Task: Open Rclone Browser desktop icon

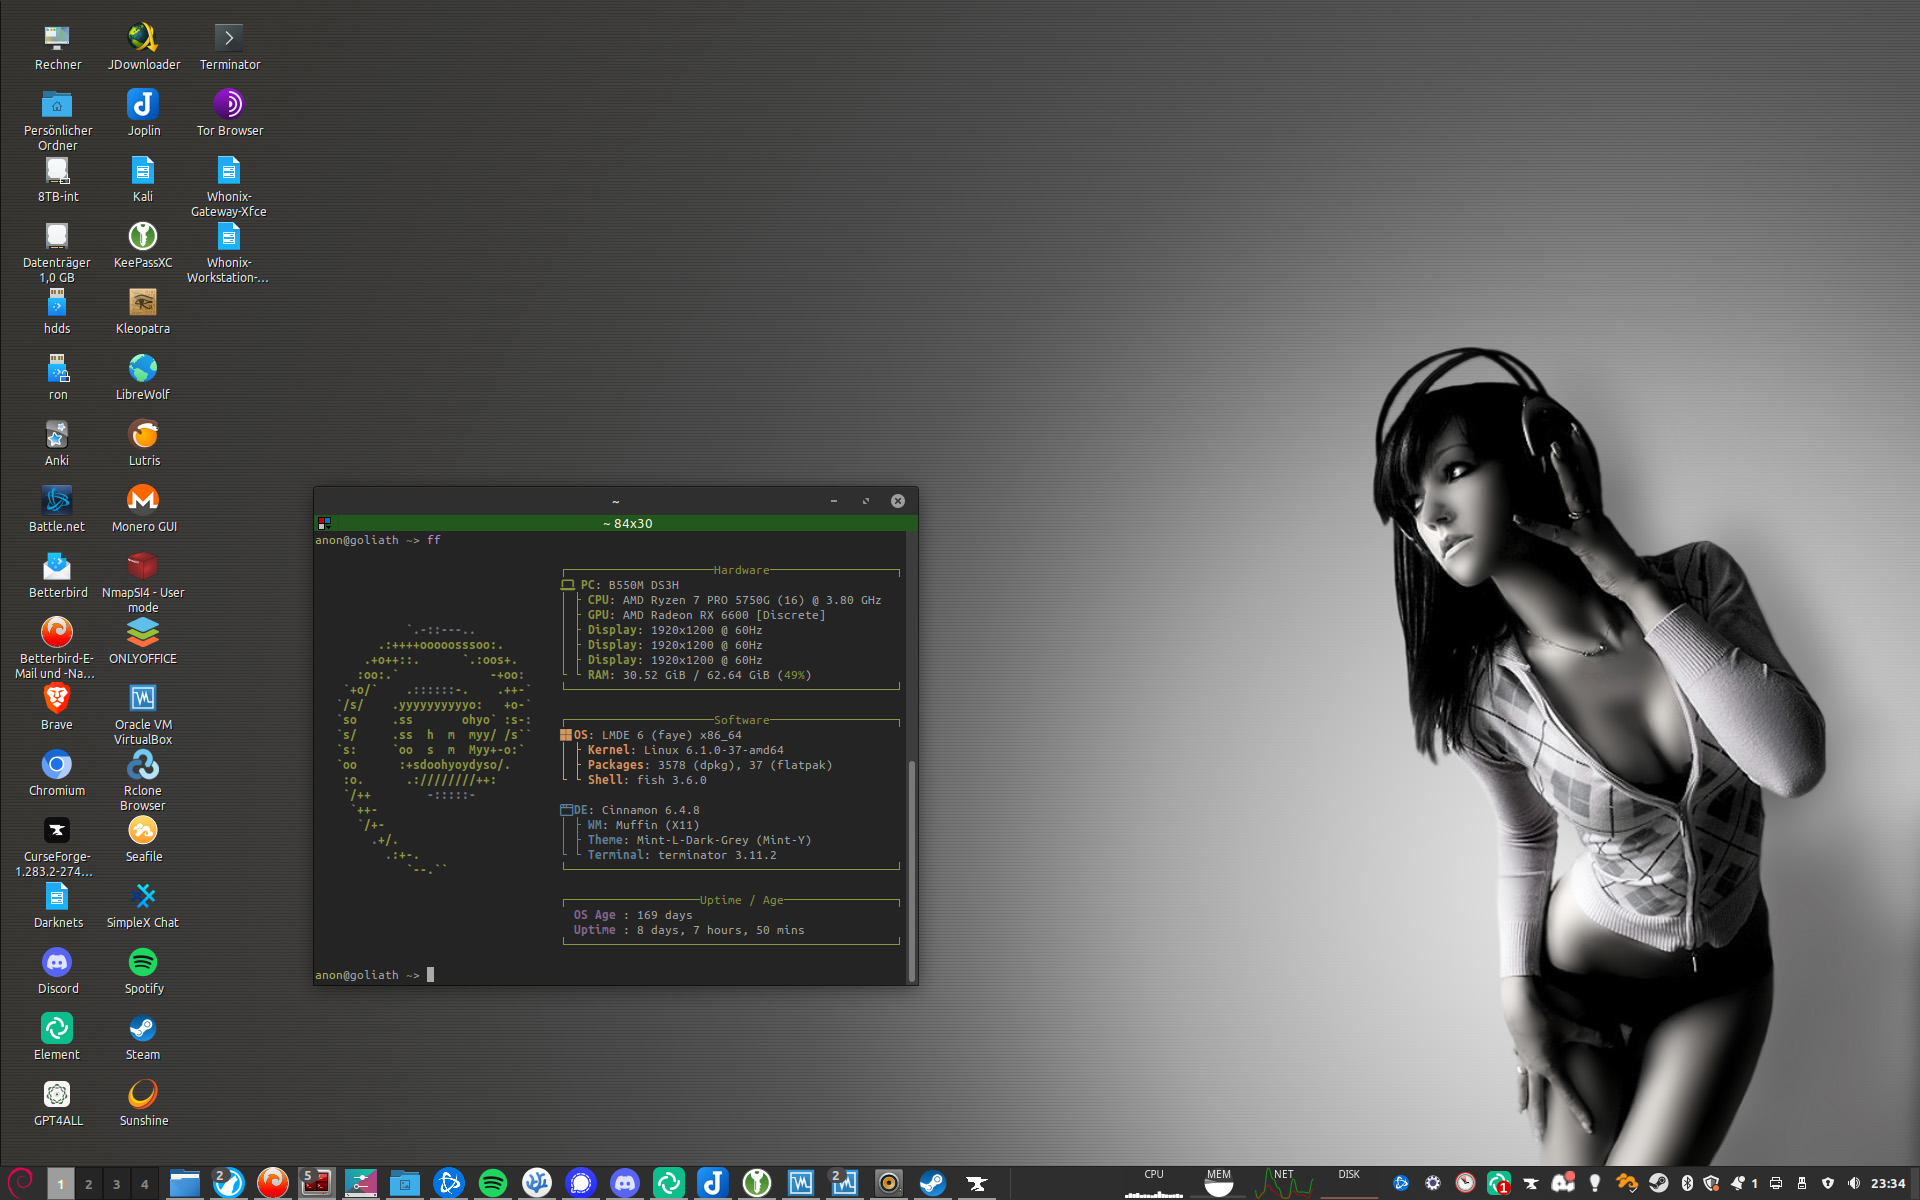Action: (x=143, y=781)
